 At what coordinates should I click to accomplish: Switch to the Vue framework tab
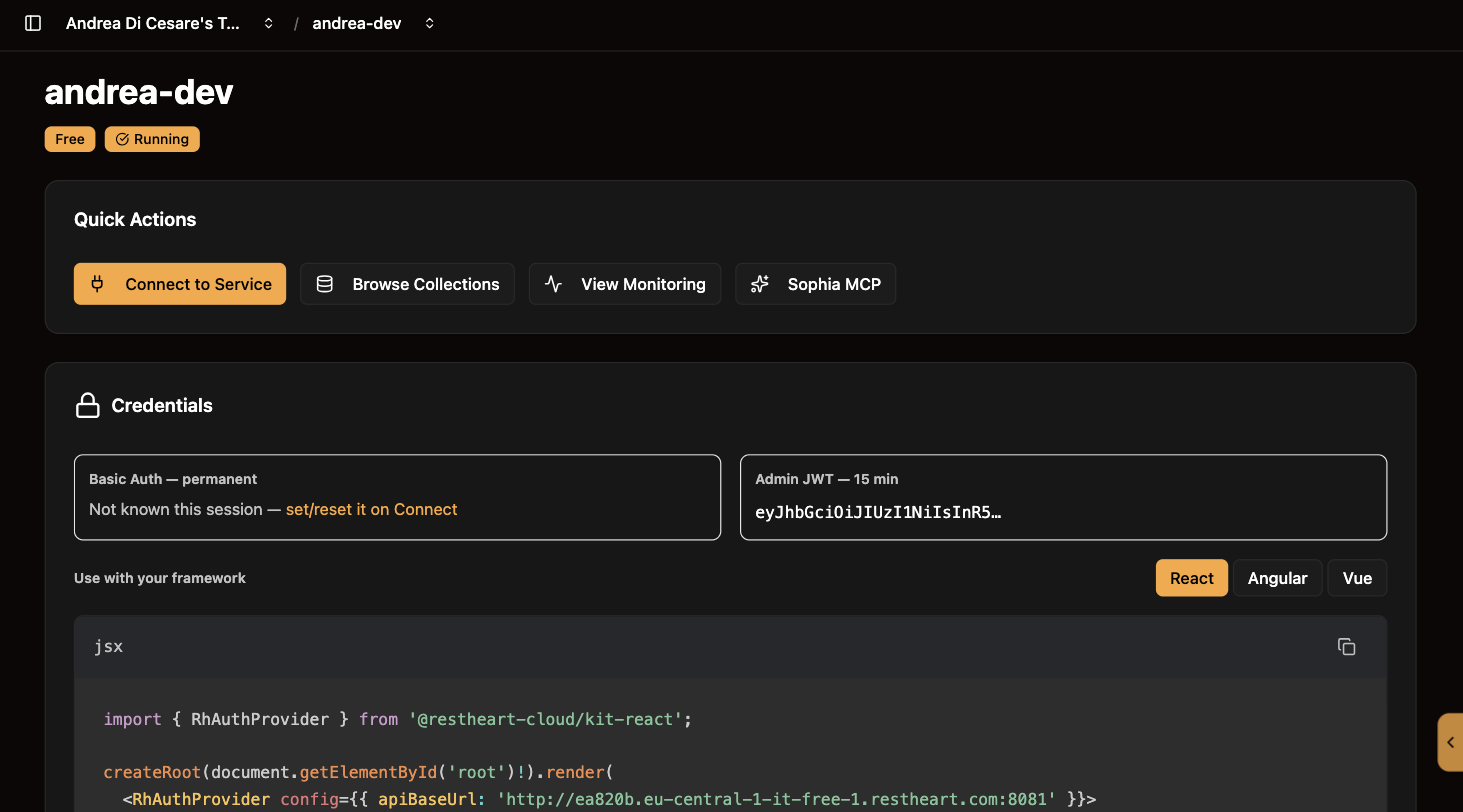pos(1357,578)
